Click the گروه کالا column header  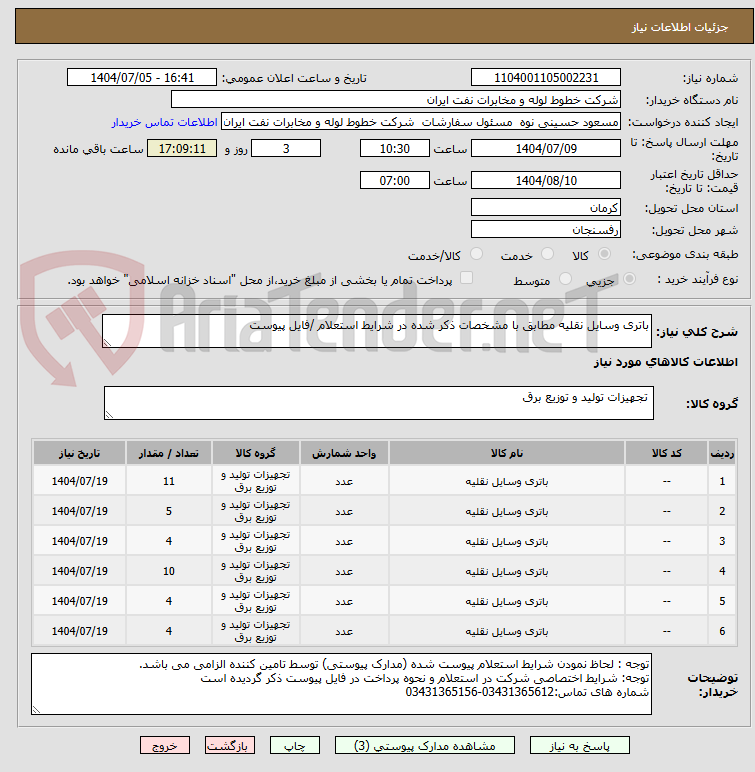coord(256,453)
